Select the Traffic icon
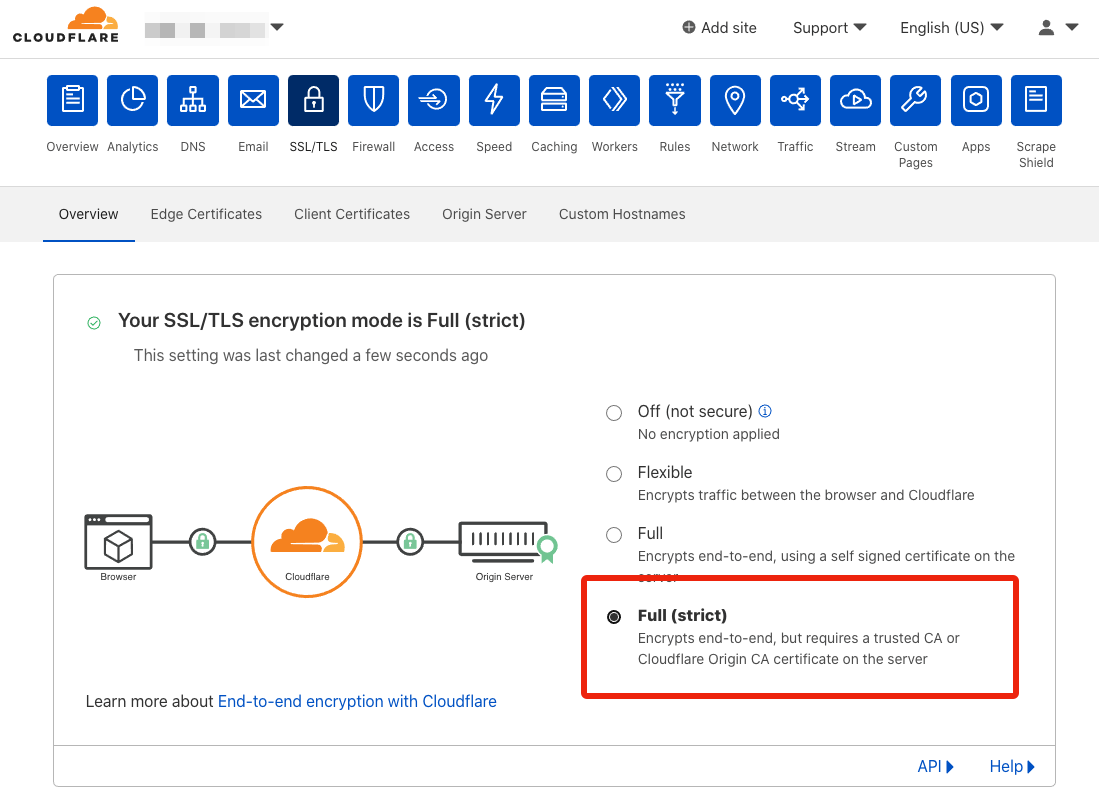The image size is (1099, 796). click(795, 100)
